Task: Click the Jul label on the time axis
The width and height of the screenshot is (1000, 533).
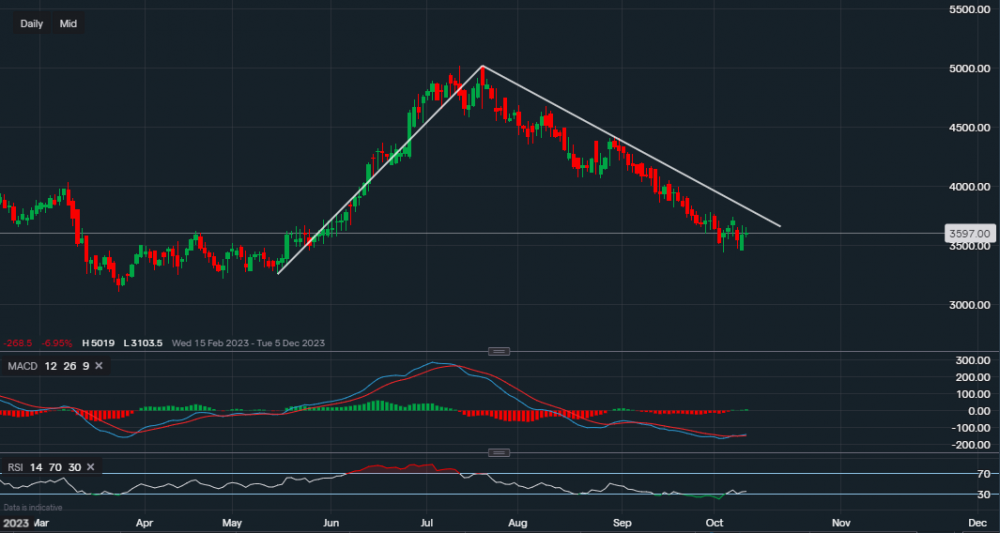Action: coord(427,522)
